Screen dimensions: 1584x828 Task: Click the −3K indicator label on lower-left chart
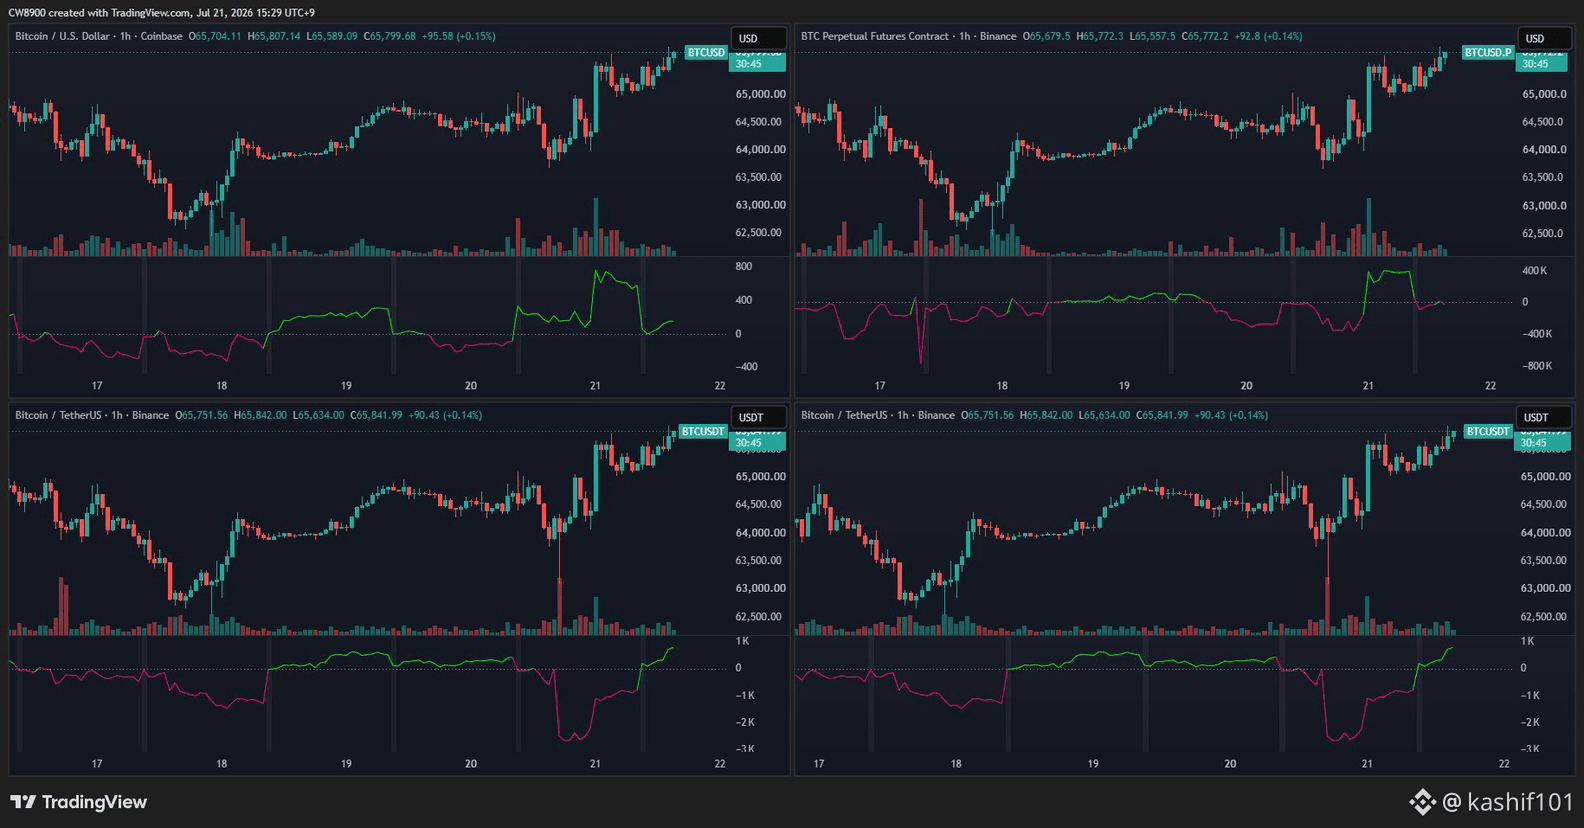pyautogui.click(x=745, y=749)
